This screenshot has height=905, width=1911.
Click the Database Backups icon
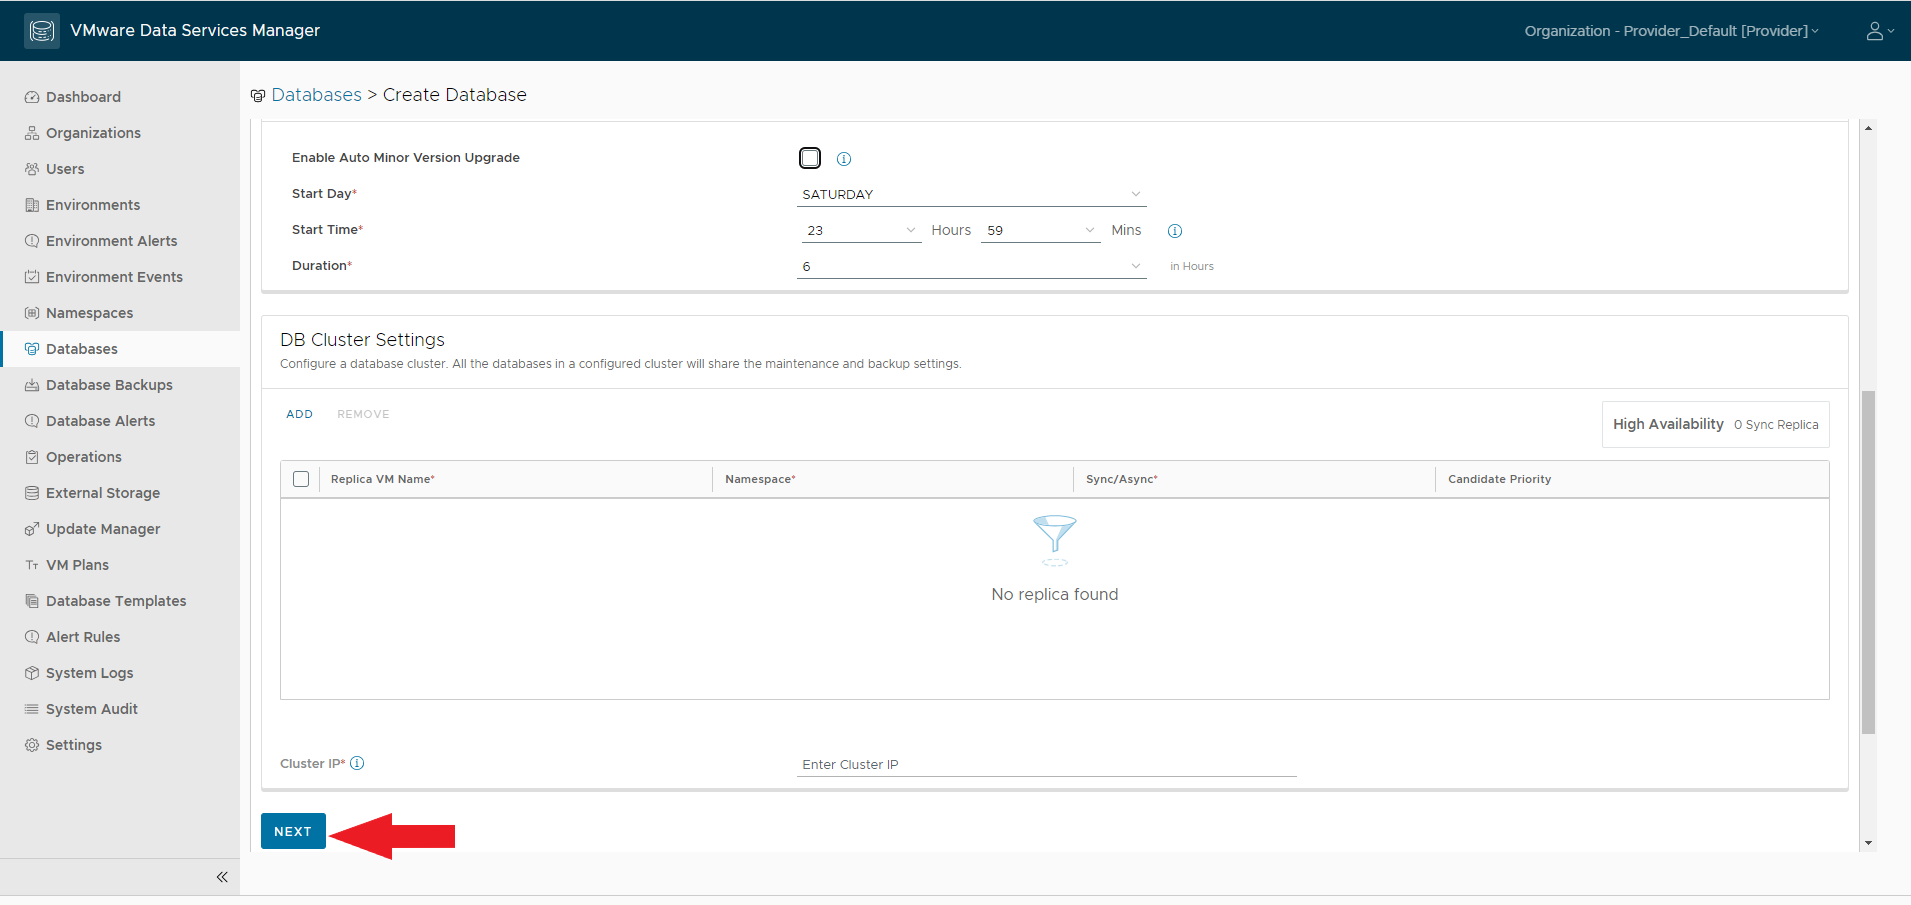click(32, 385)
